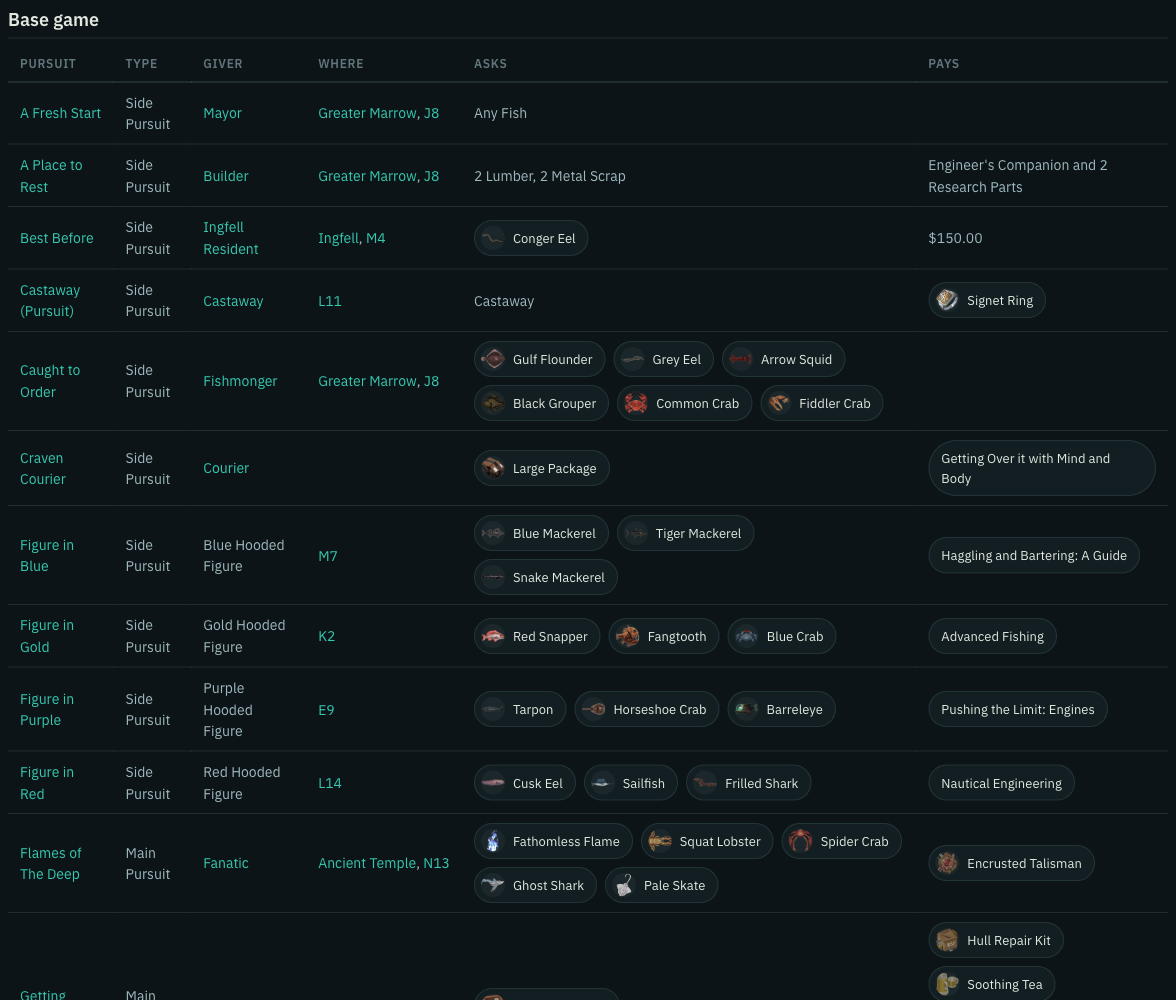Open the Fishmonger giver link
This screenshot has height=1000, width=1176.
pyautogui.click(x=240, y=381)
